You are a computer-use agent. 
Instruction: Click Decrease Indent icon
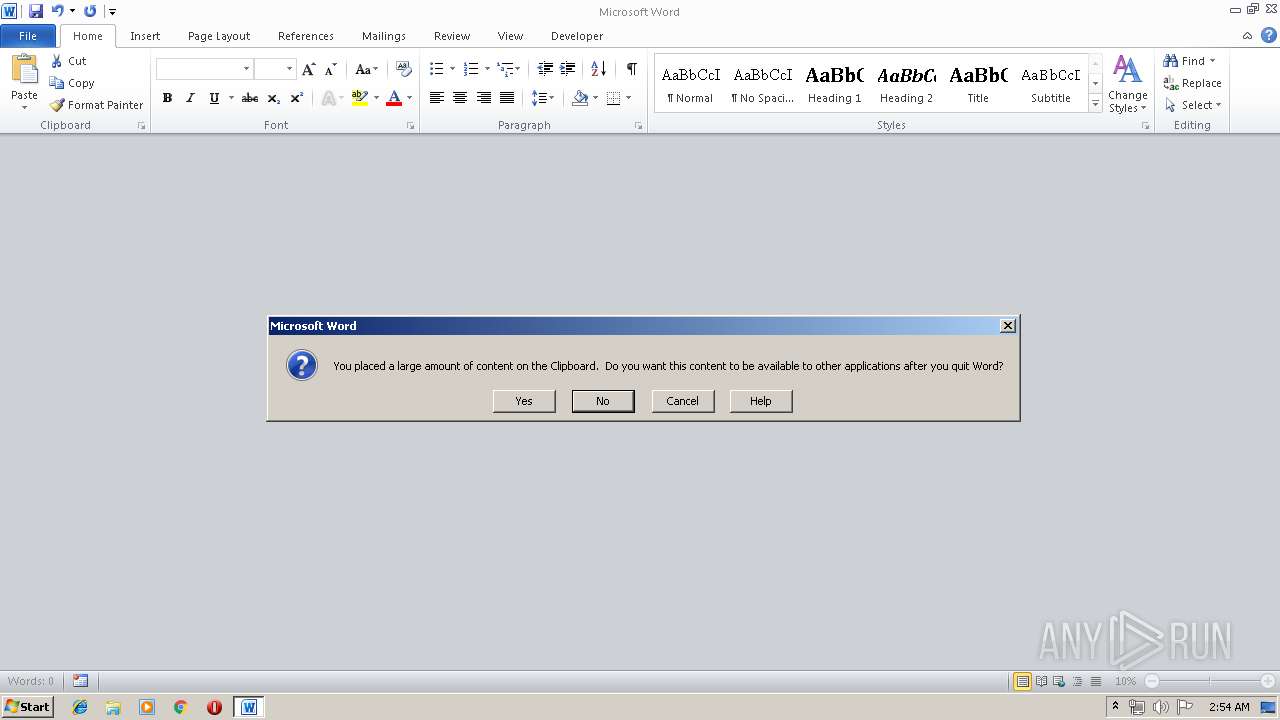tap(545, 69)
